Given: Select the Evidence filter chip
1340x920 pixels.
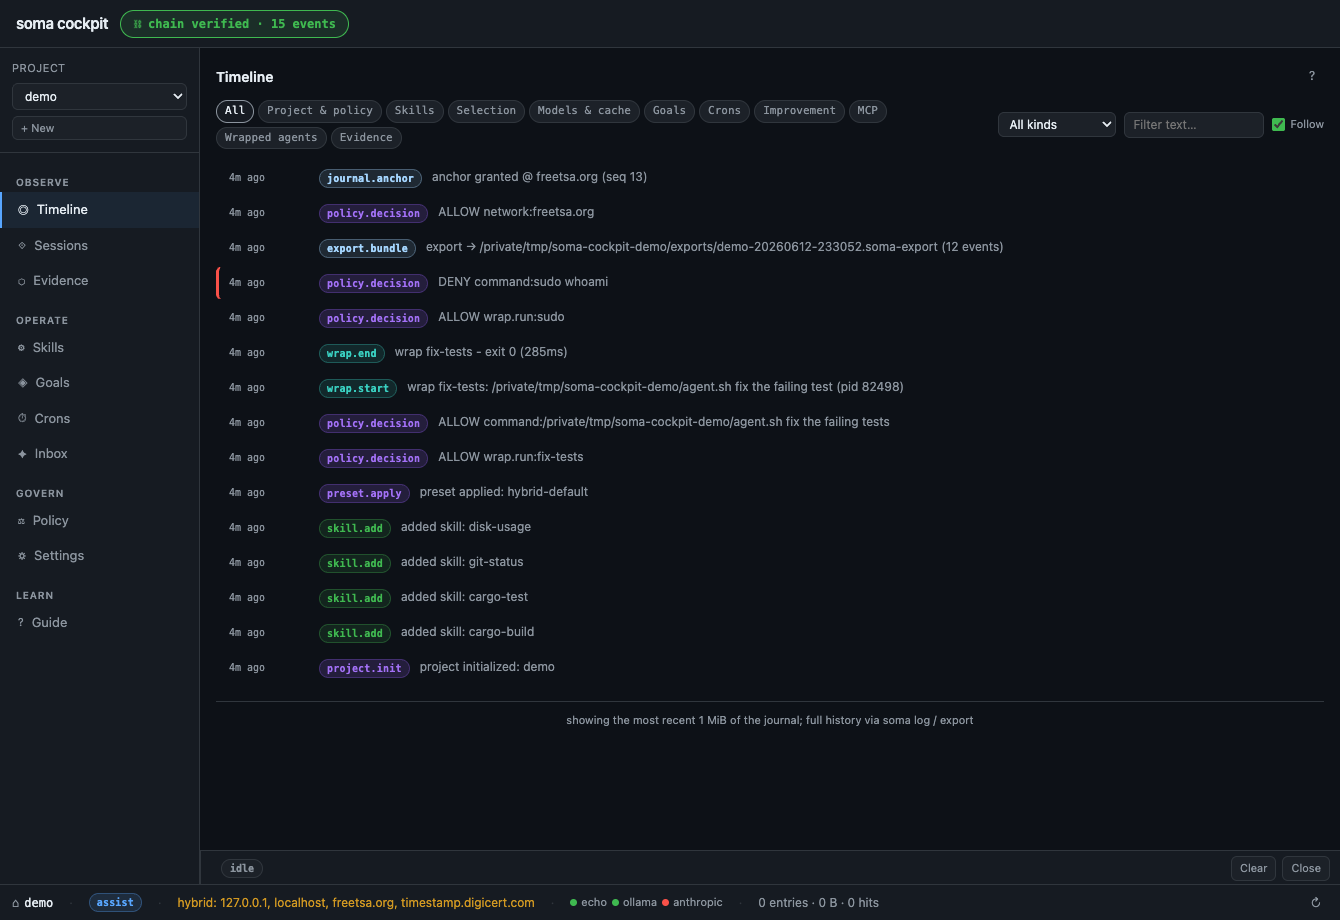Looking at the screenshot, I should click(366, 137).
